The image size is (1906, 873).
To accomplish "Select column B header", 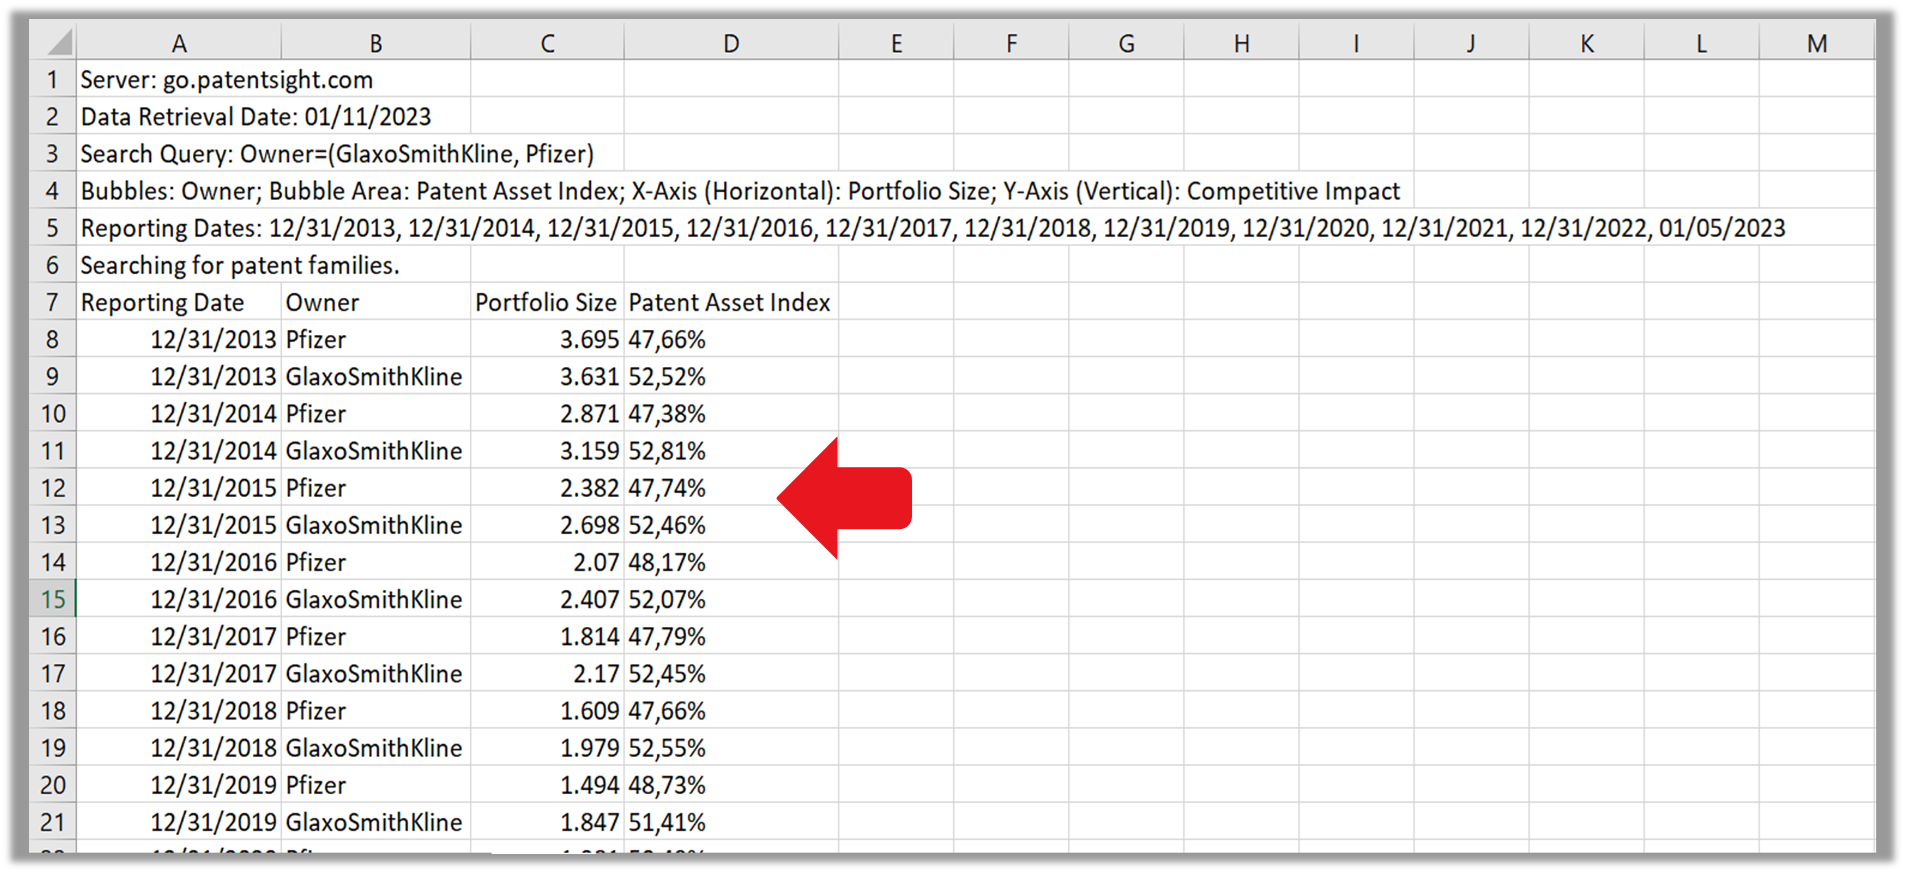I will [376, 42].
